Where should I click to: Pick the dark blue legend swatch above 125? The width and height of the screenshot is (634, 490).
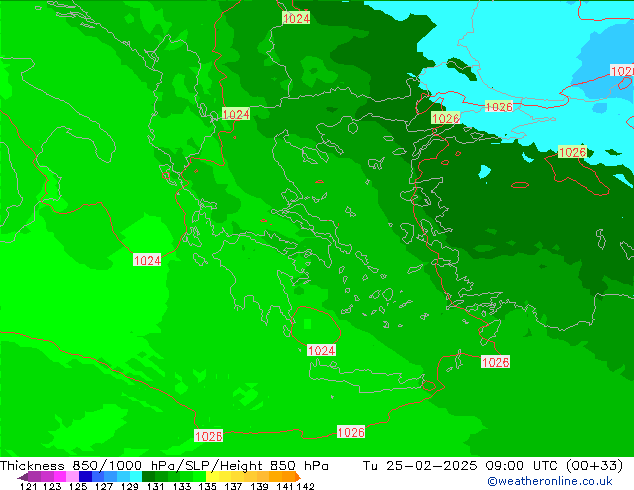tap(85, 476)
